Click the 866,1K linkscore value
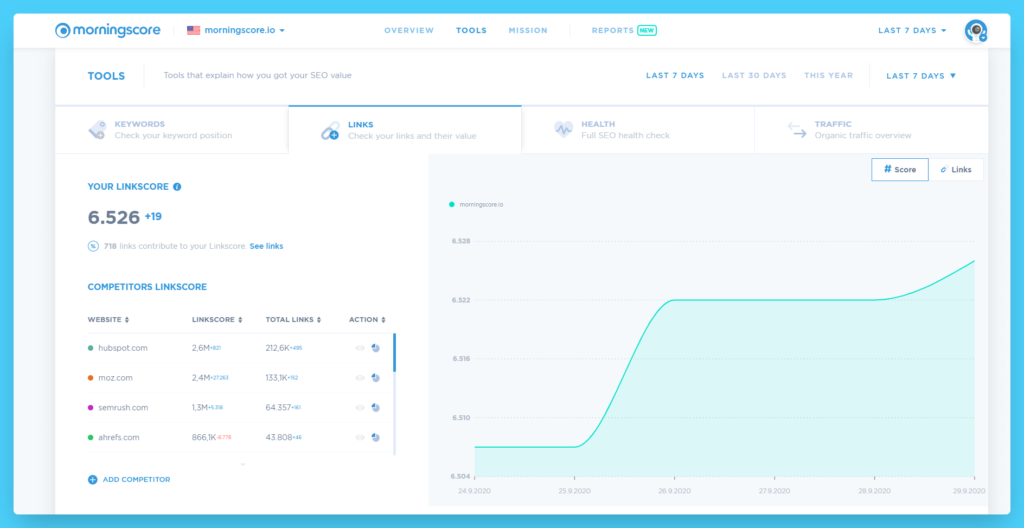 (204, 437)
